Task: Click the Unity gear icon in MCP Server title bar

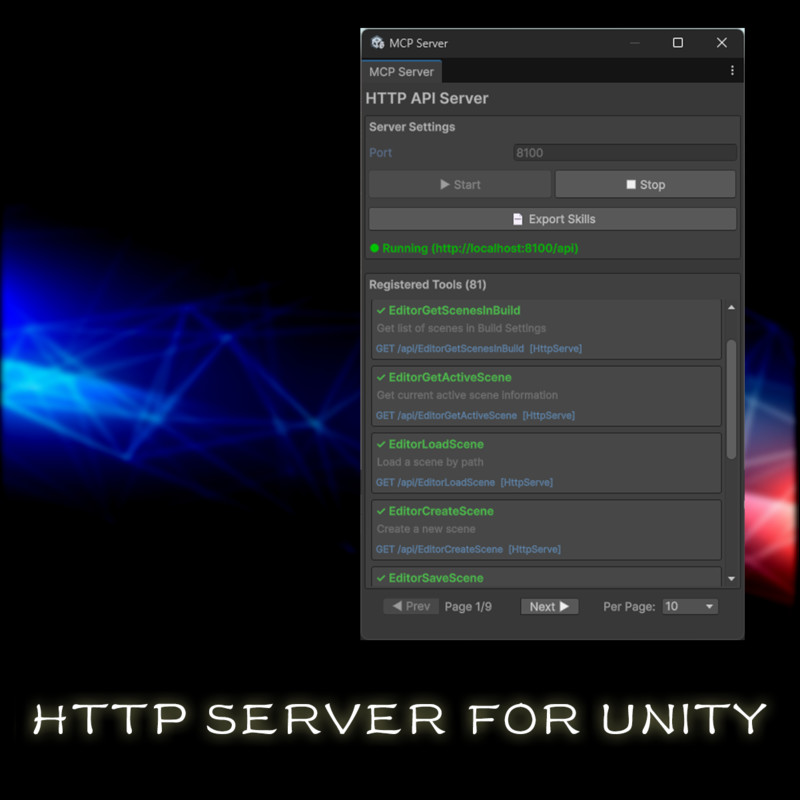Action: point(378,43)
